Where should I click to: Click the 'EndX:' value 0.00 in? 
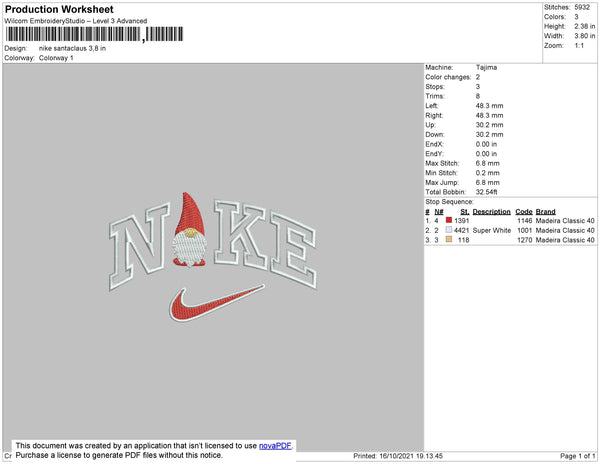pyautogui.click(x=486, y=144)
